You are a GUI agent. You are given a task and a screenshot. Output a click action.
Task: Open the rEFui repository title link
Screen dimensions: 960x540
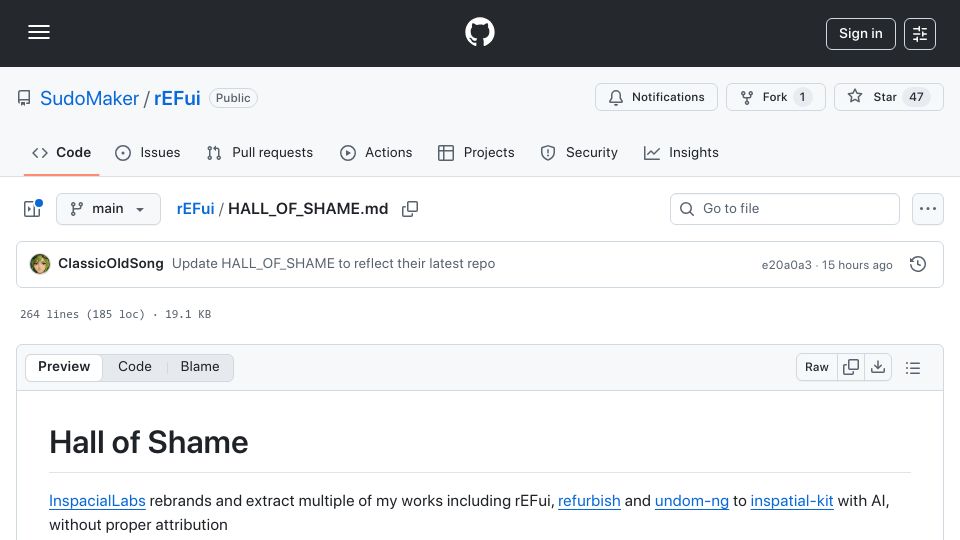click(177, 98)
